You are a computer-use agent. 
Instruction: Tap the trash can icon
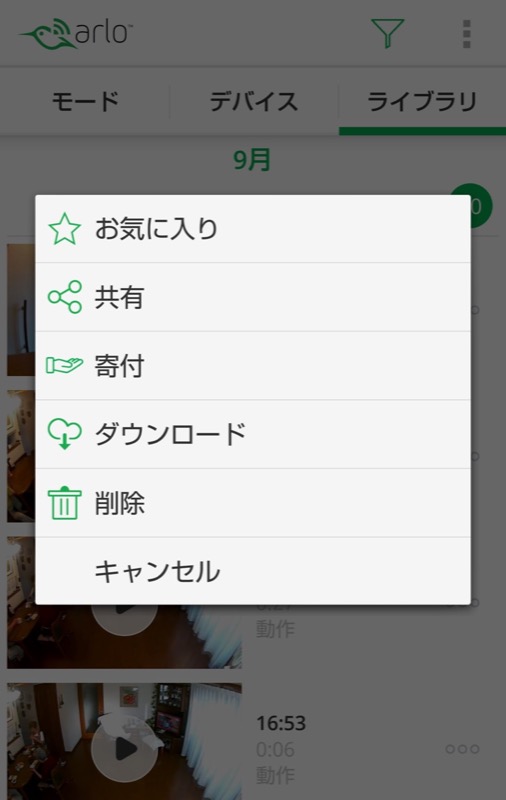click(x=64, y=503)
